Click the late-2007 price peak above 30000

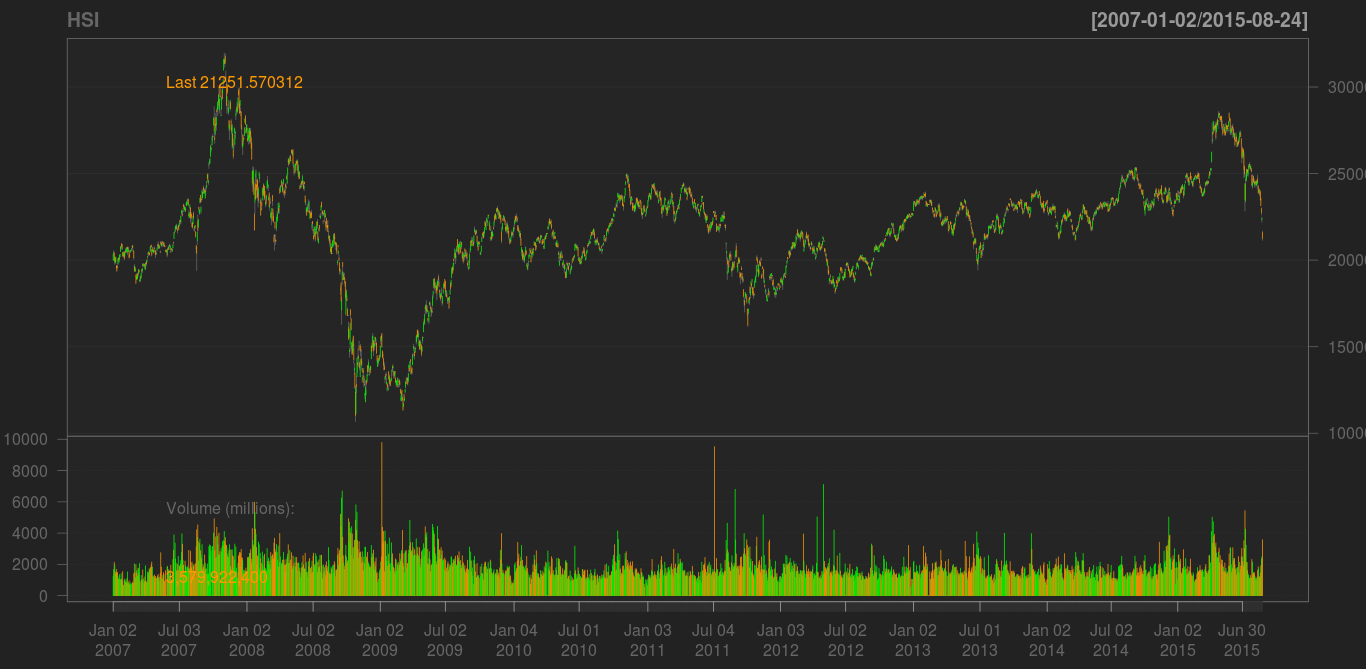[224, 70]
